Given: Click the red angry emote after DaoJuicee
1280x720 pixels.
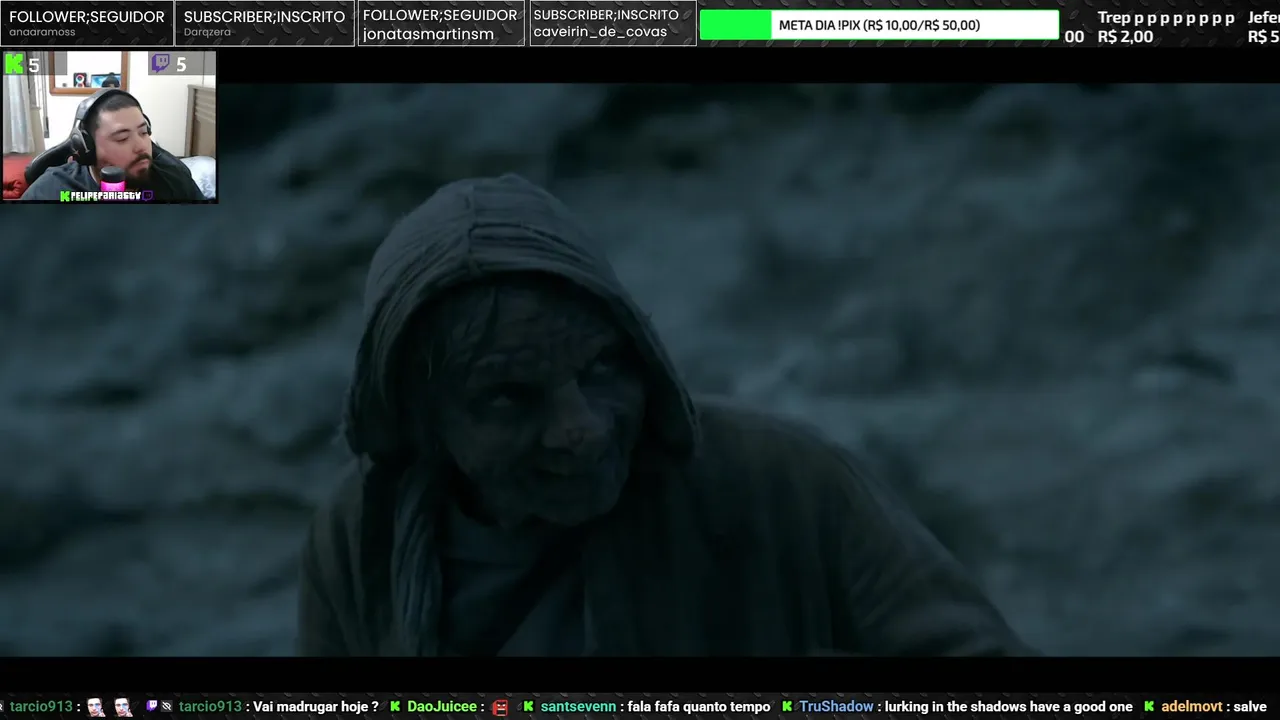Looking at the screenshot, I should click(501, 707).
